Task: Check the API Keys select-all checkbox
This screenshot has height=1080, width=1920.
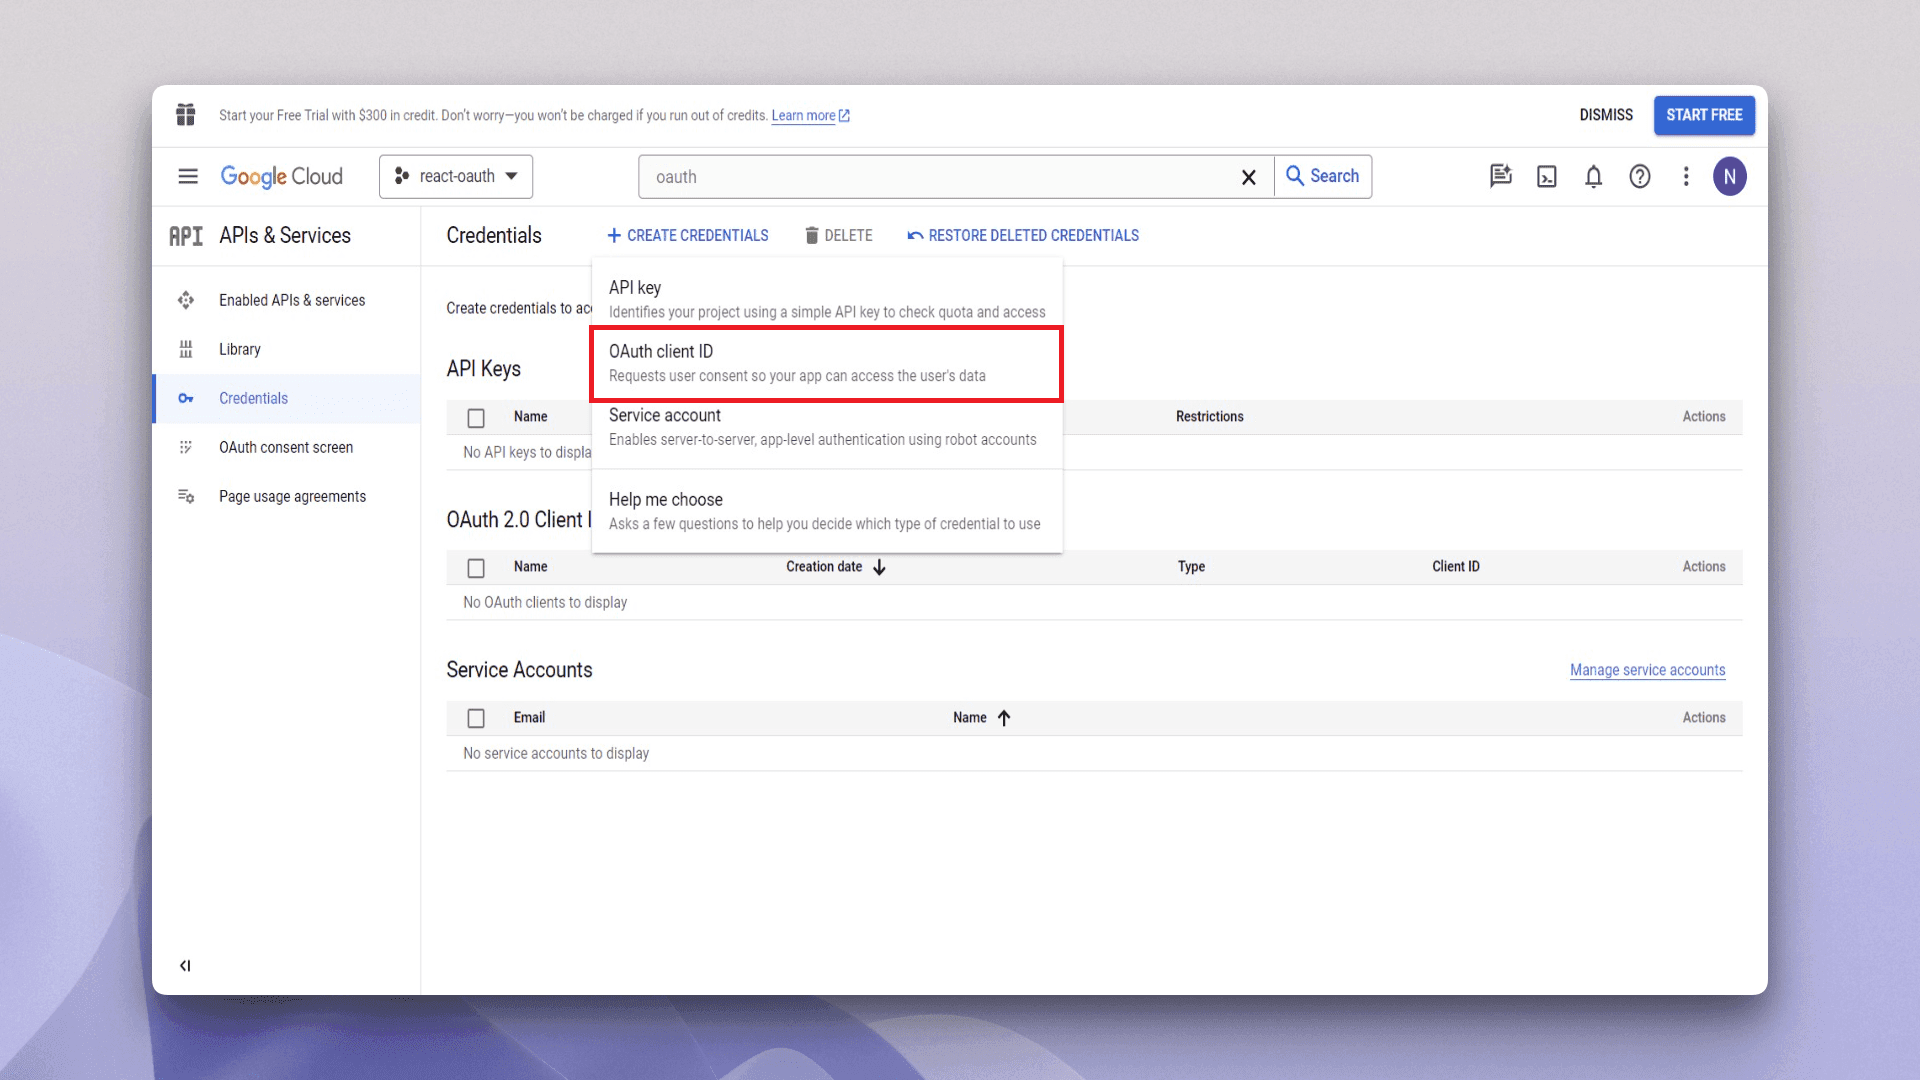Action: (x=476, y=418)
